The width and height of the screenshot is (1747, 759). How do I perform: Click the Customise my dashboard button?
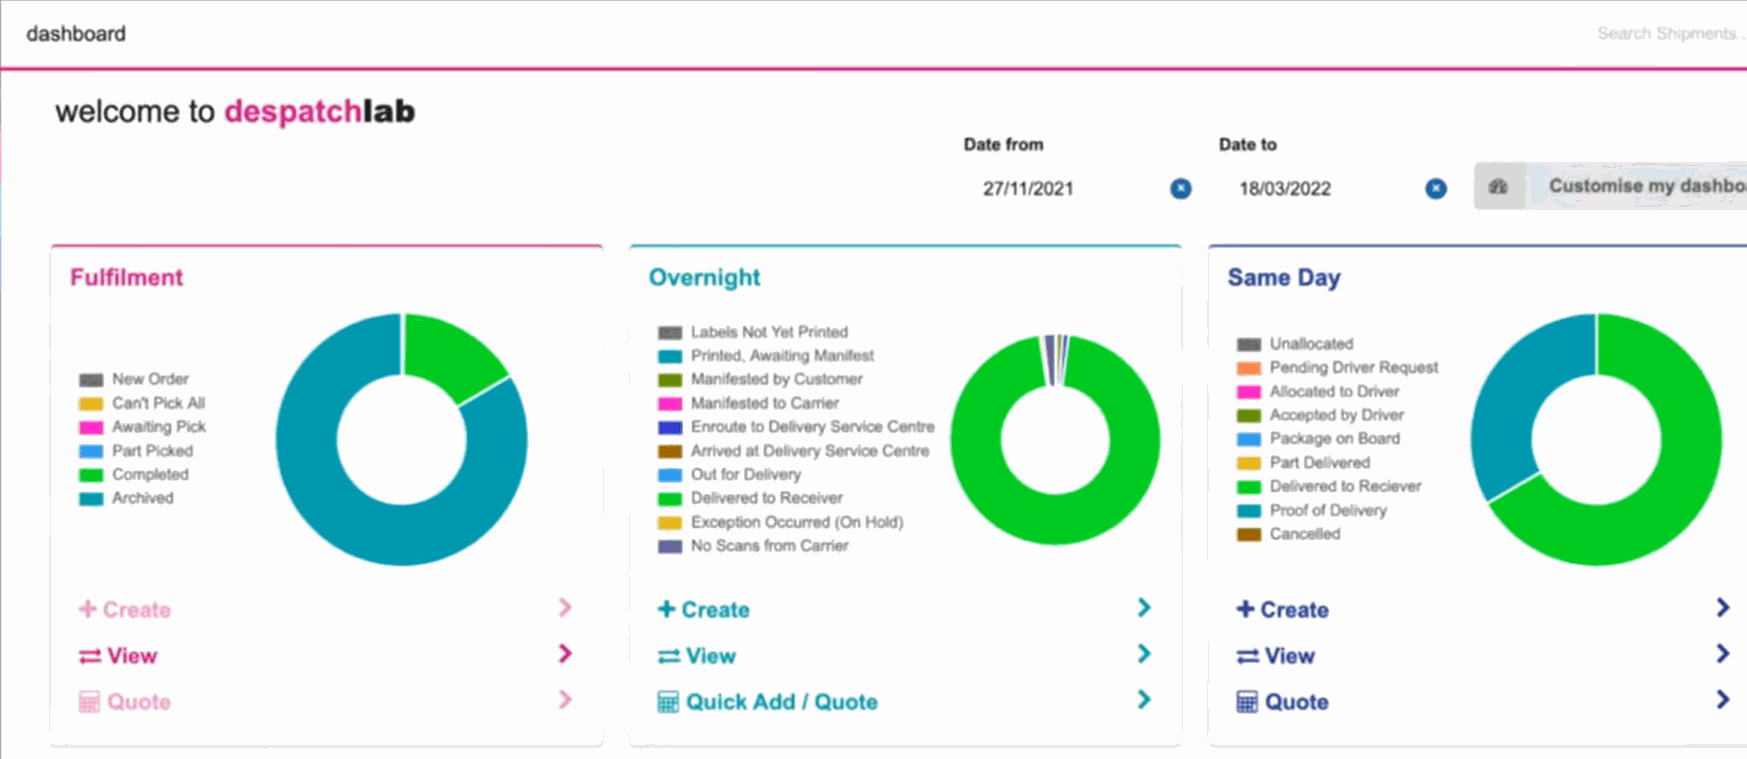pos(1610,186)
